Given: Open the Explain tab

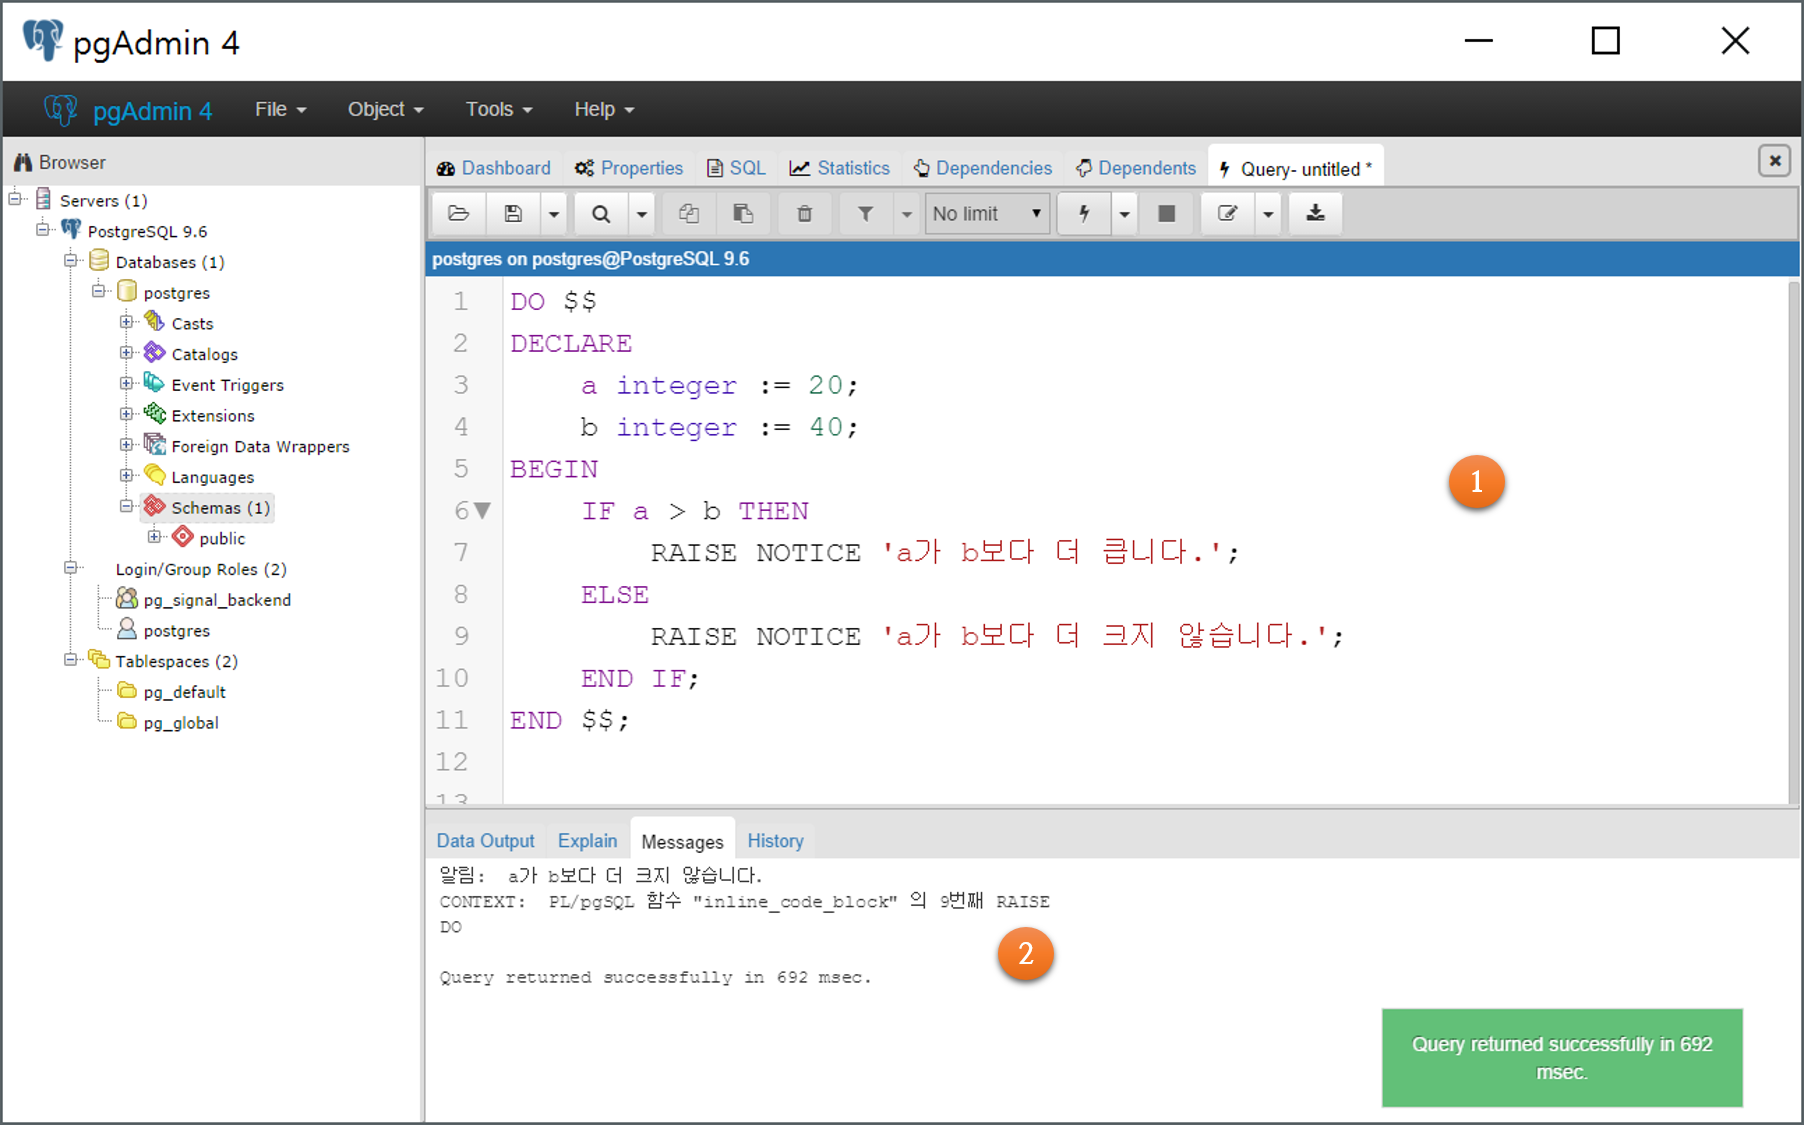Looking at the screenshot, I should pyautogui.click(x=587, y=841).
